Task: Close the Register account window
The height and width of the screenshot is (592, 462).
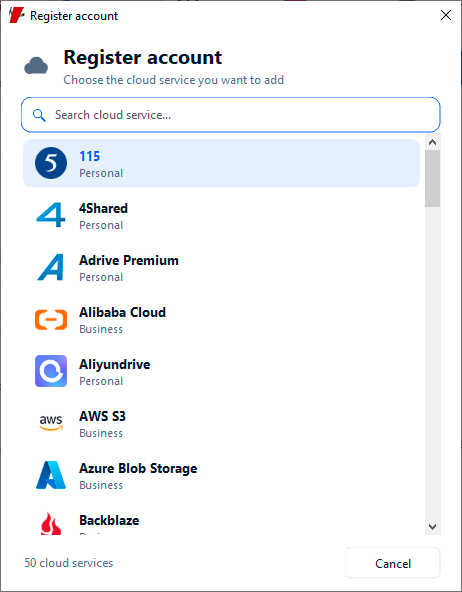Action: [446, 15]
